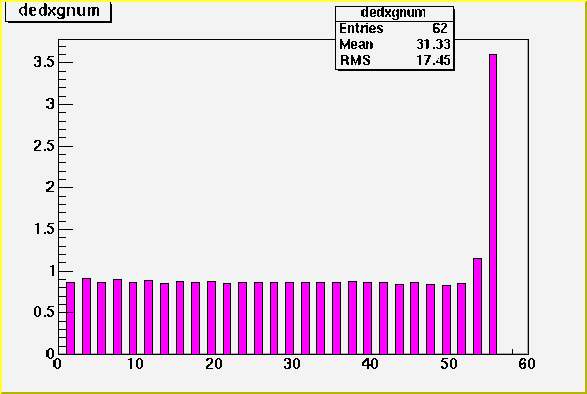Click the histogram bar at x equals 50

[x=446, y=319]
